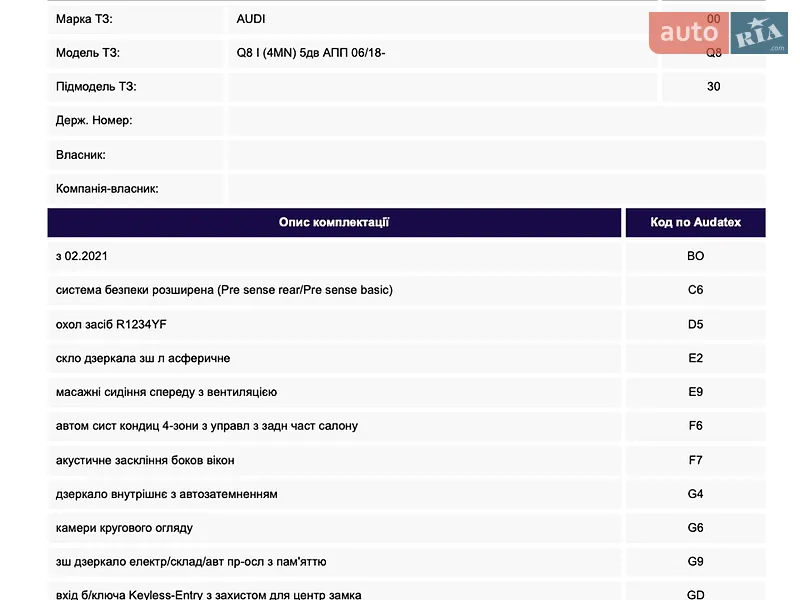Select Audatex code 'G9'
The image size is (800, 600).
(695, 562)
